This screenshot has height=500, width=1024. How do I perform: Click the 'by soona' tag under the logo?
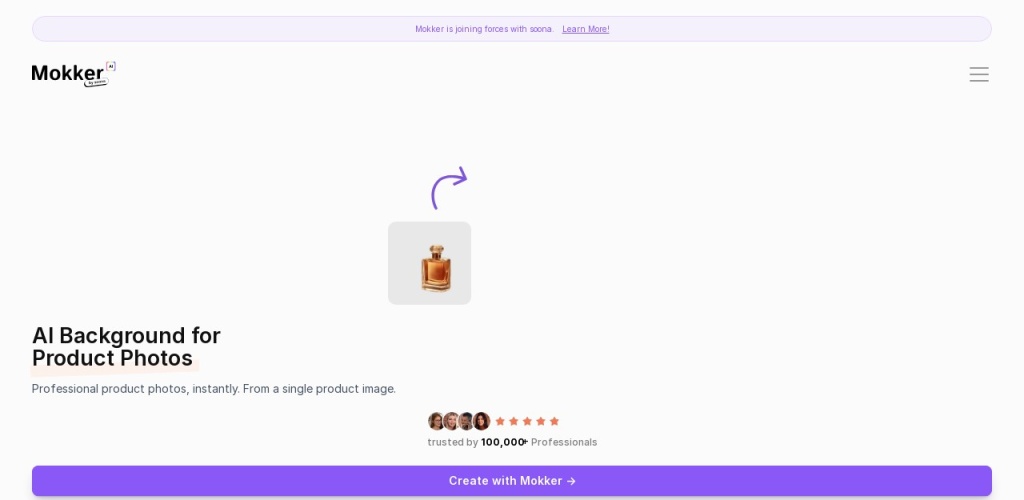click(96, 82)
